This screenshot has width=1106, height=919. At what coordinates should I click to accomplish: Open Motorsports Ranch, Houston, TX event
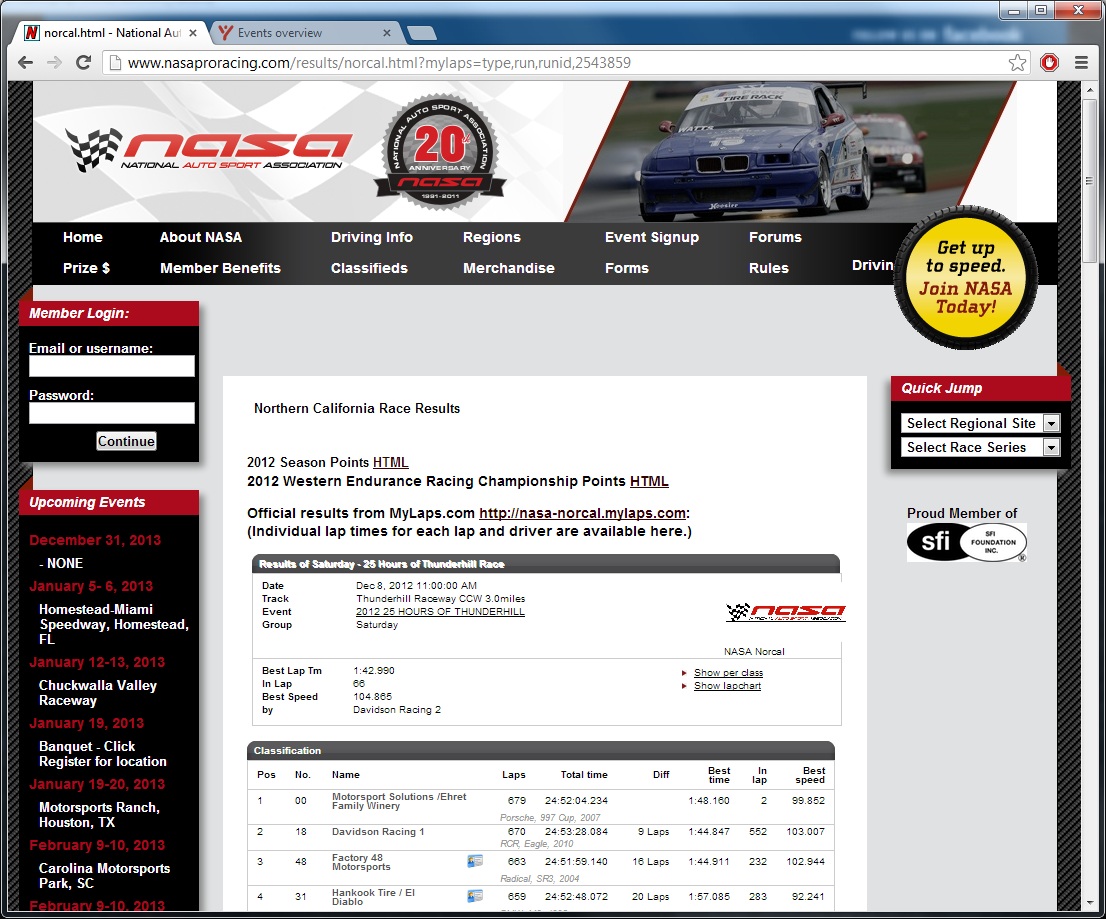[99, 815]
